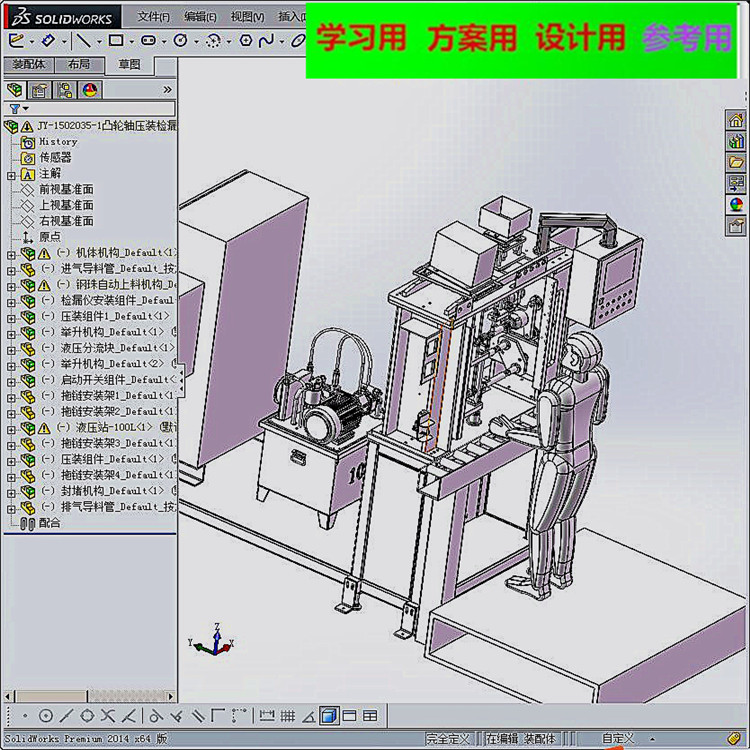This screenshot has width=750, height=750.
Task: Toggle the quadrant snap
Action: 87,716
